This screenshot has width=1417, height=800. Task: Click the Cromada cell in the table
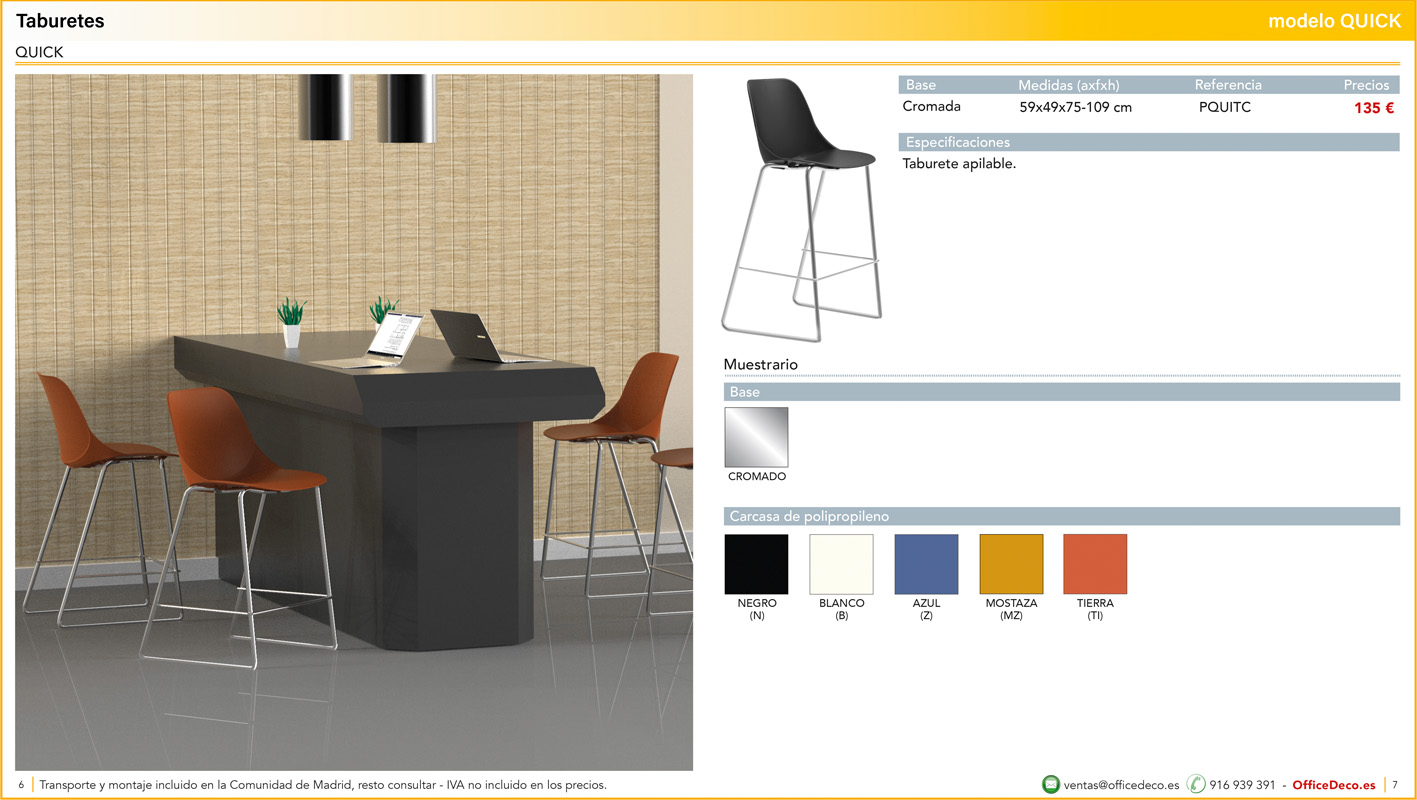[932, 106]
